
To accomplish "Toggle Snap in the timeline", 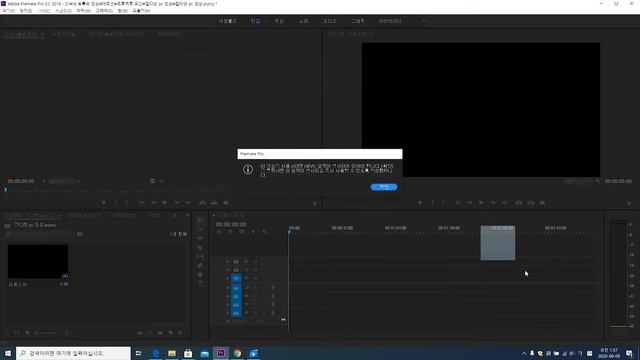I will tap(230, 232).
